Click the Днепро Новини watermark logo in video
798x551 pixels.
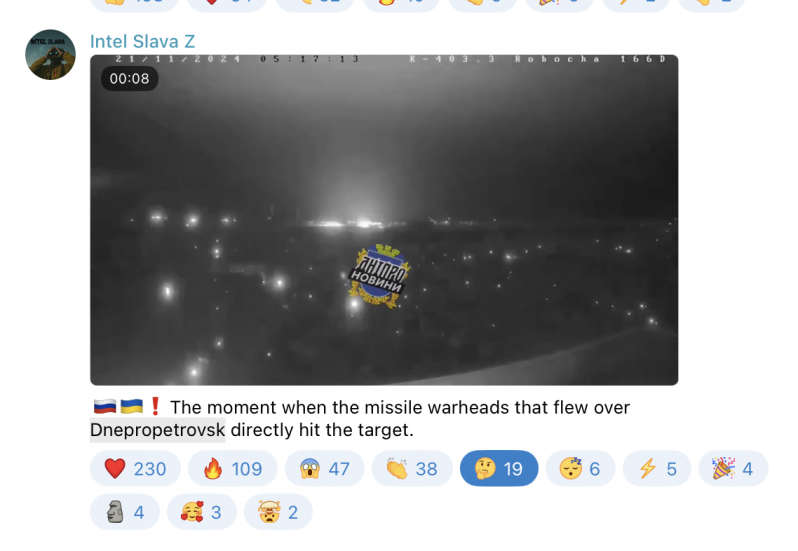click(379, 275)
